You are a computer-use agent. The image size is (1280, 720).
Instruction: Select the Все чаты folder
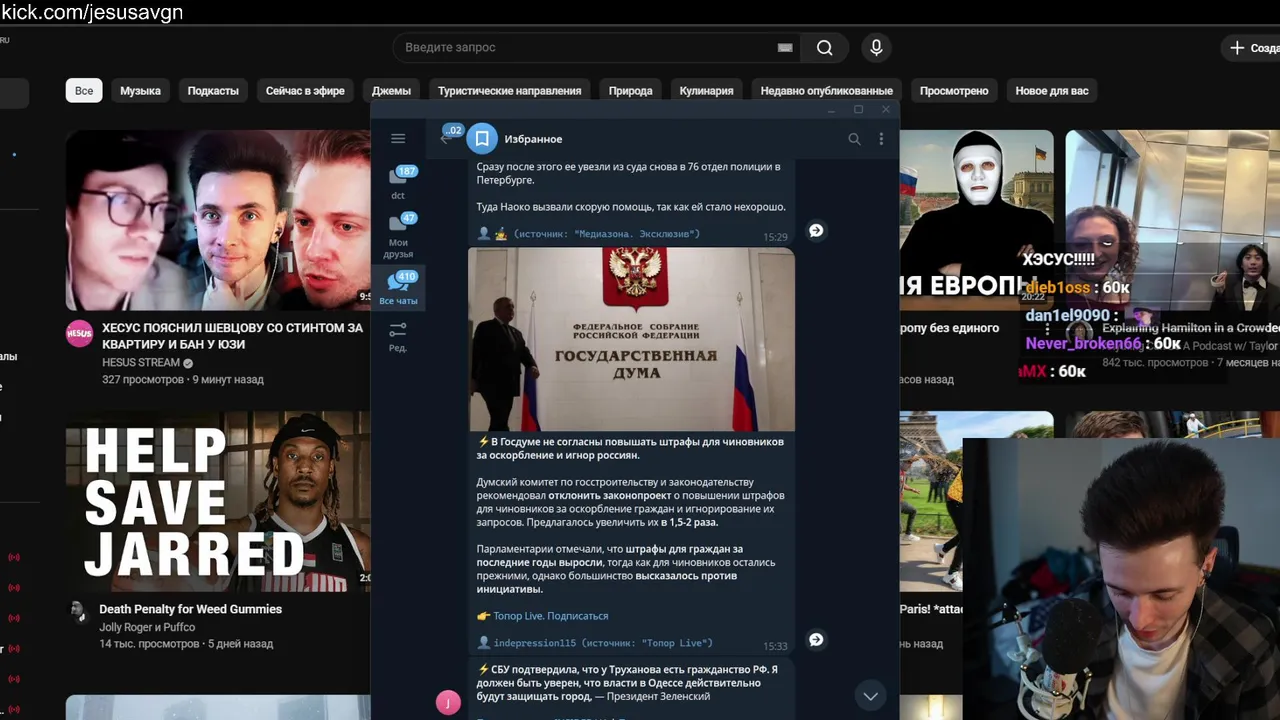tap(398, 287)
